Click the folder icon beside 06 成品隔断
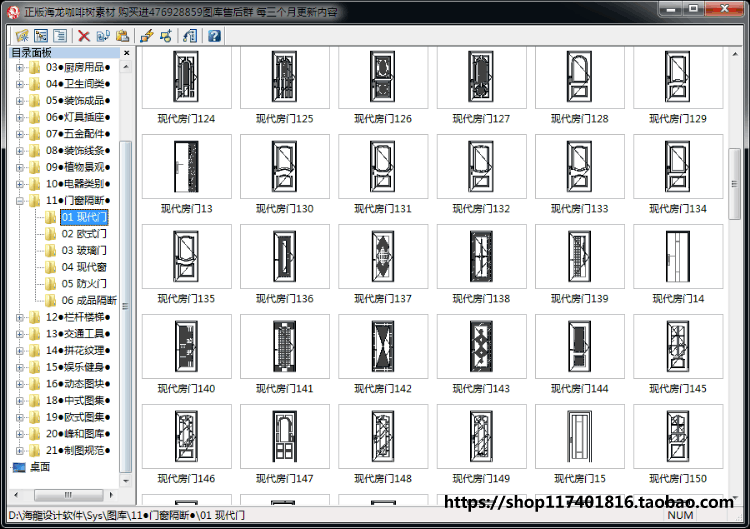This screenshot has width=750, height=529. click(50, 300)
